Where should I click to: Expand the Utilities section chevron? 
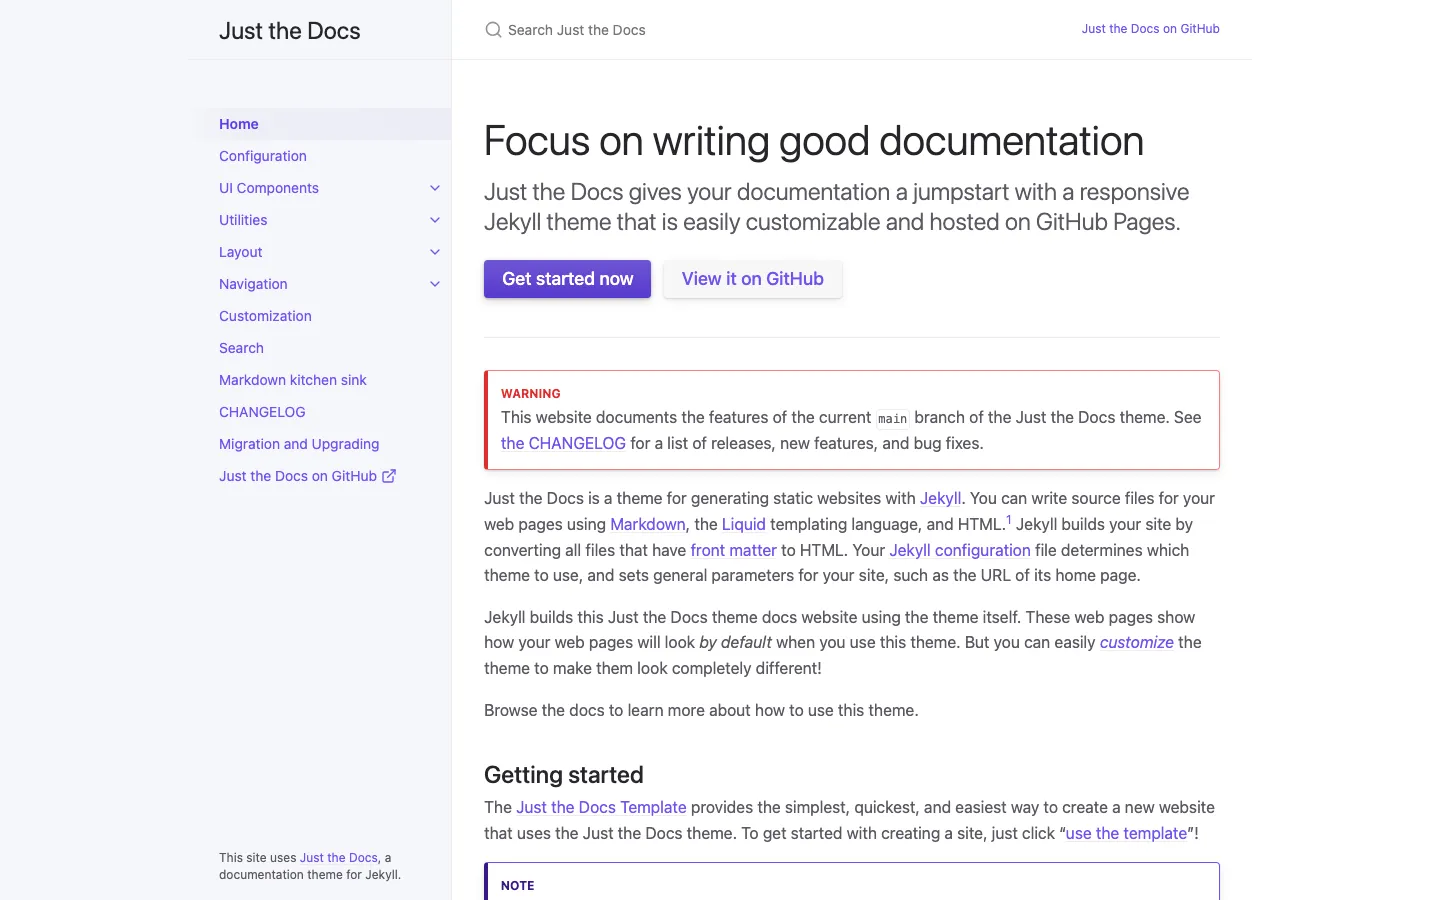point(435,220)
